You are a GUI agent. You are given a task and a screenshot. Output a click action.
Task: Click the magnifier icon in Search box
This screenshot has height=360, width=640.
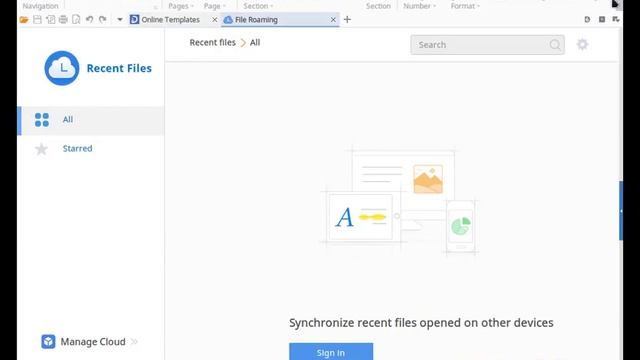pyautogui.click(x=555, y=45)
